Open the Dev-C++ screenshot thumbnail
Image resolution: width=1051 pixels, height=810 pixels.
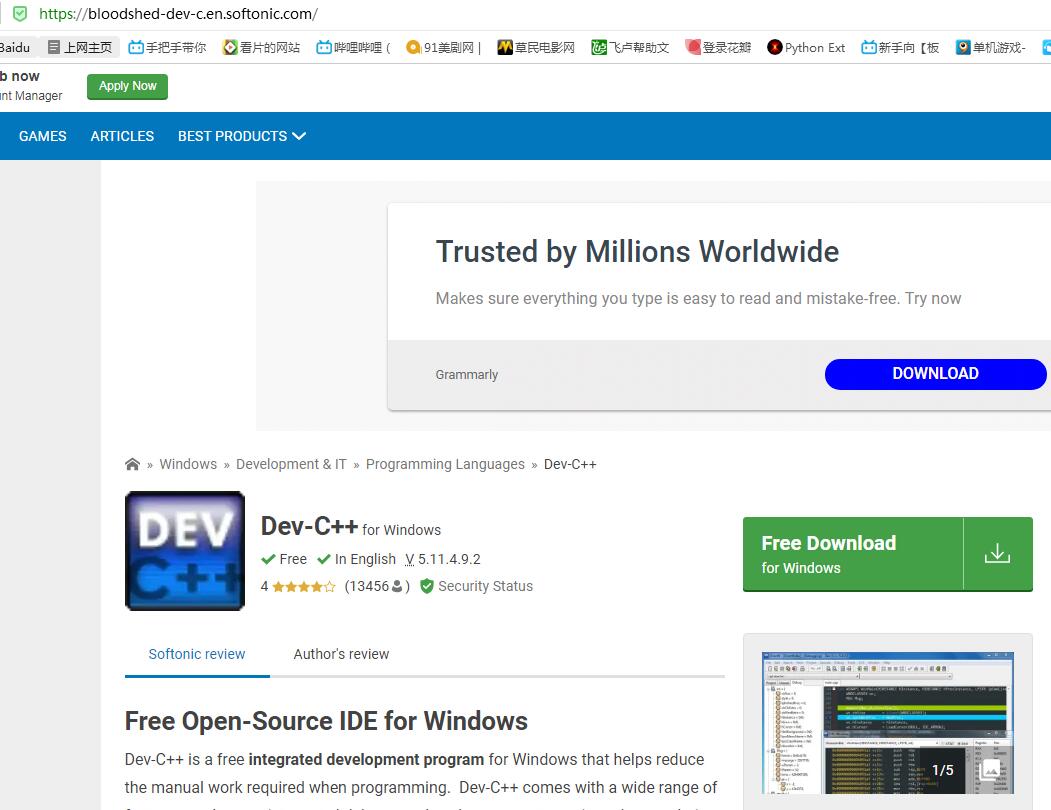(x=887, y=722)
